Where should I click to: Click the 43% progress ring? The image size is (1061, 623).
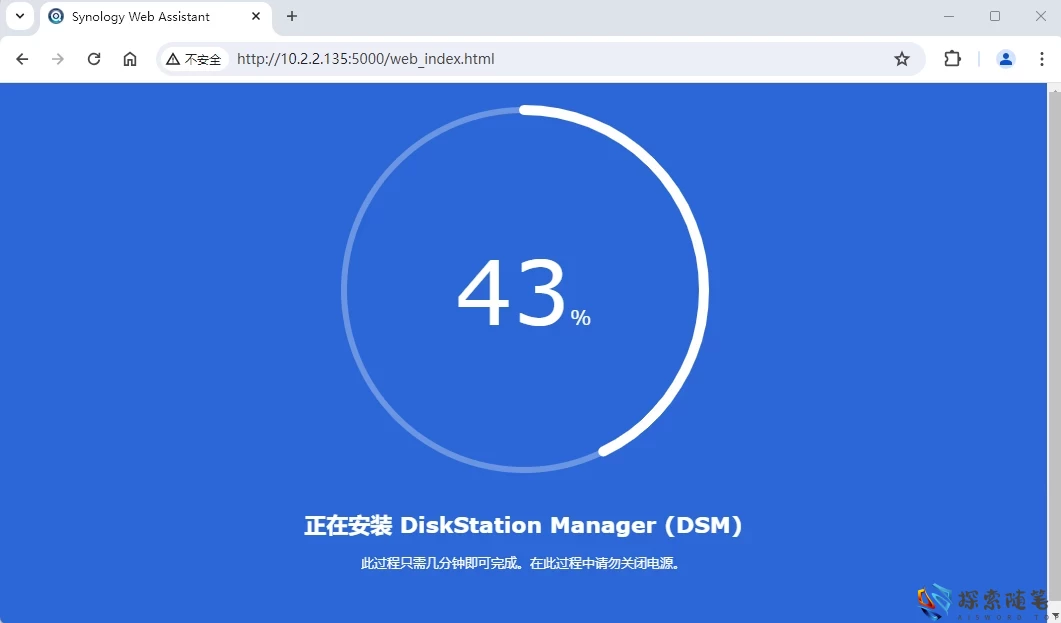(x=524, y=290)
